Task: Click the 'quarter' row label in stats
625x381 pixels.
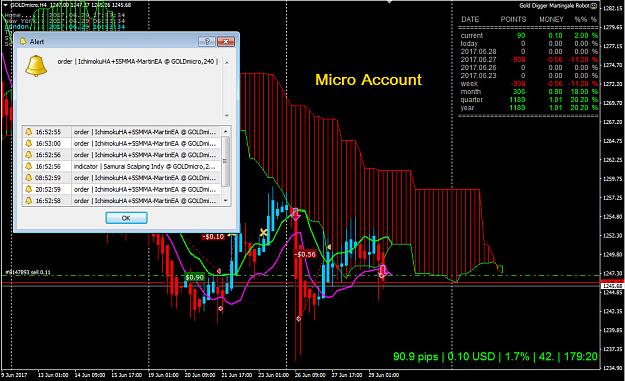Action: [472, 100]
